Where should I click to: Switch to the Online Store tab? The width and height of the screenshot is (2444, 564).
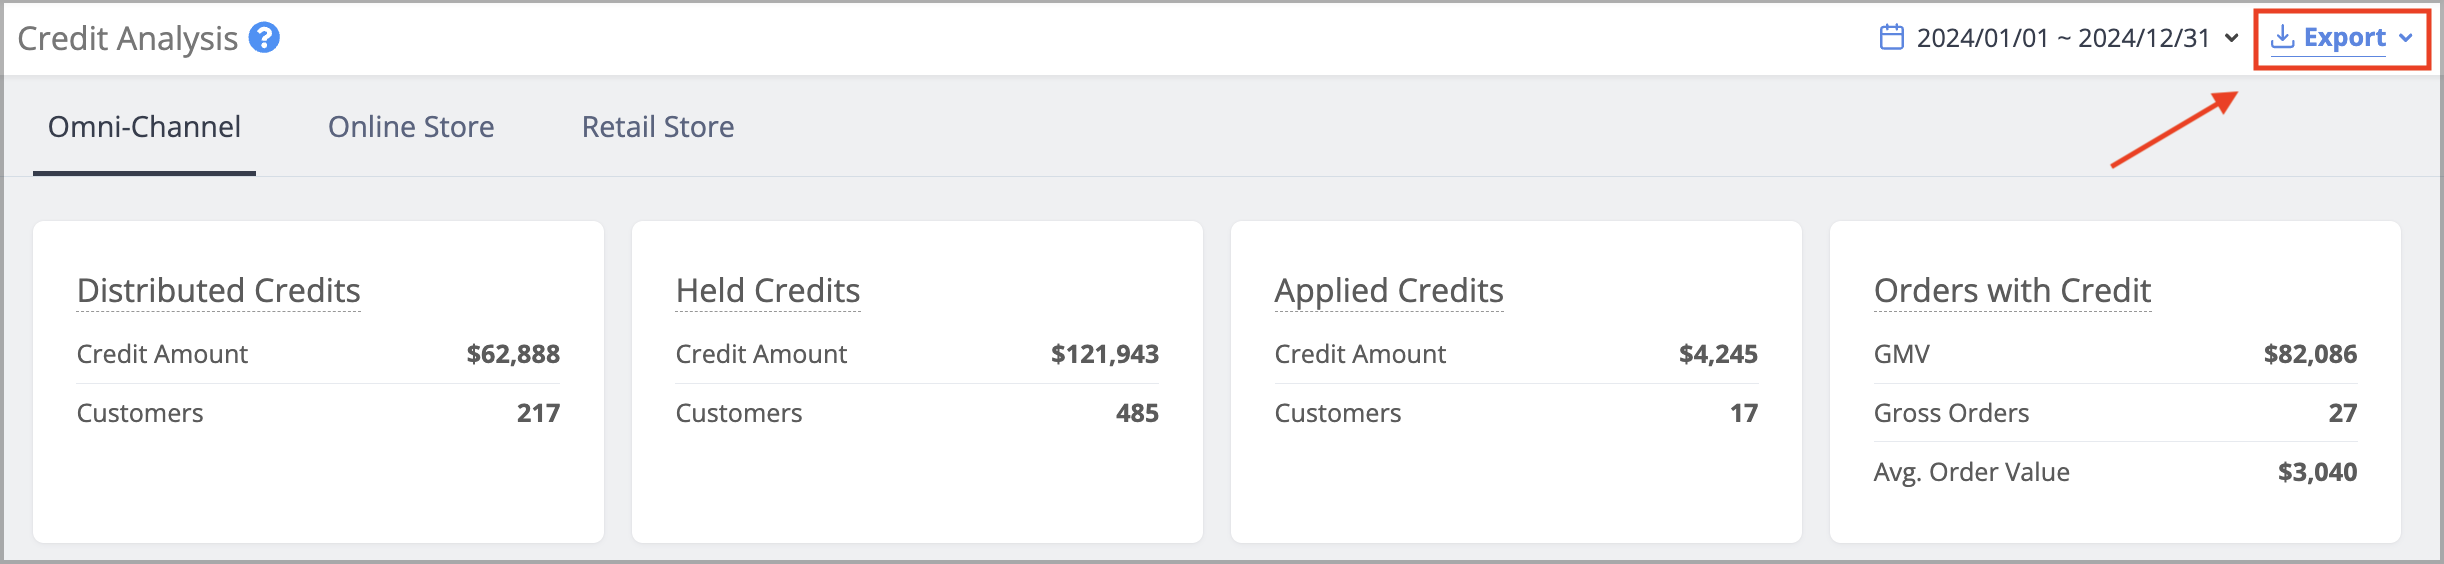click(x=411, y=127)
